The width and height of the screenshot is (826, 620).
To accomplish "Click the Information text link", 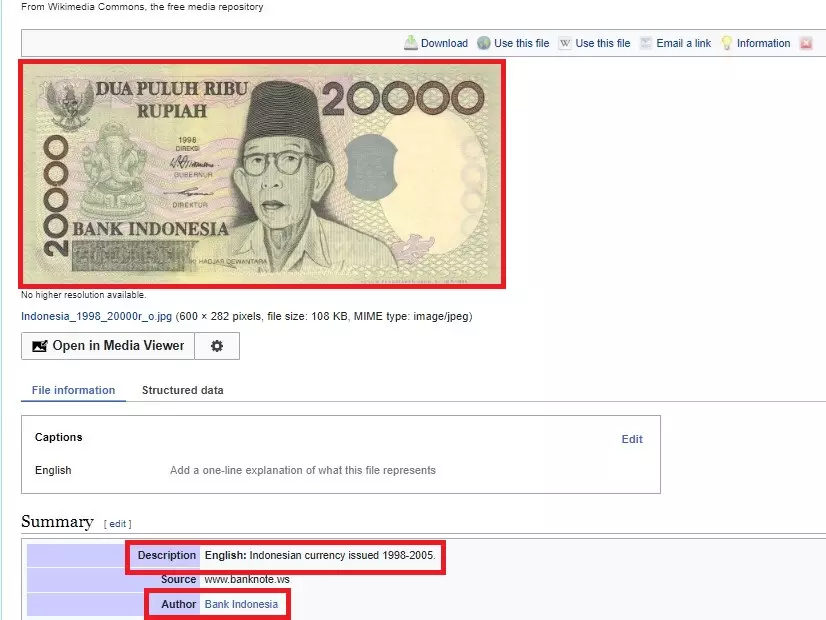I will [763, 43].
